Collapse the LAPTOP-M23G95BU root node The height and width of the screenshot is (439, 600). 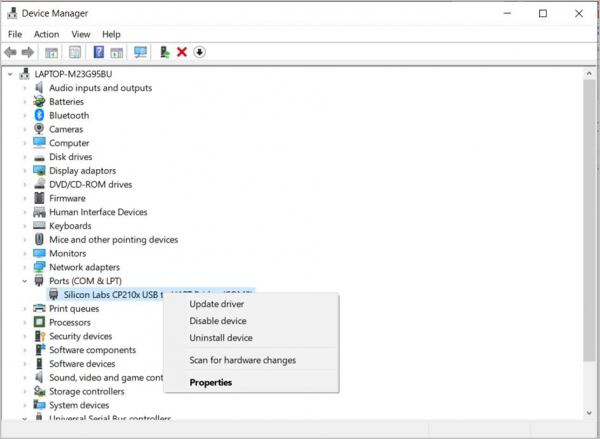(x=10, y=74)
